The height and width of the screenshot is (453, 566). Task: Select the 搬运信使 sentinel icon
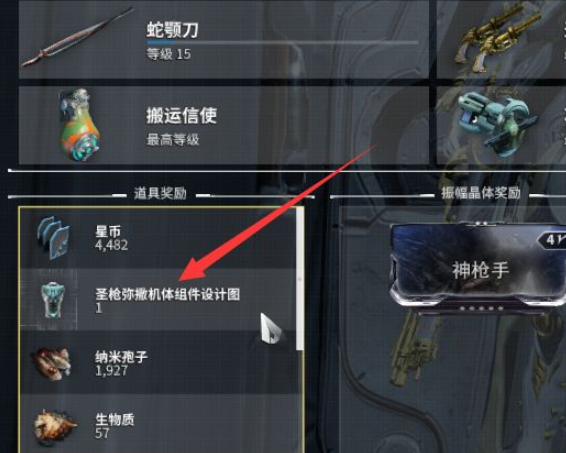pos(79,125)
